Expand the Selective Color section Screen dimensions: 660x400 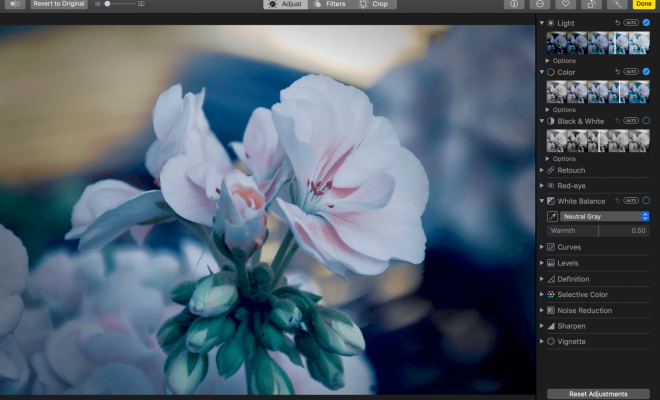(x=542, y=295)
